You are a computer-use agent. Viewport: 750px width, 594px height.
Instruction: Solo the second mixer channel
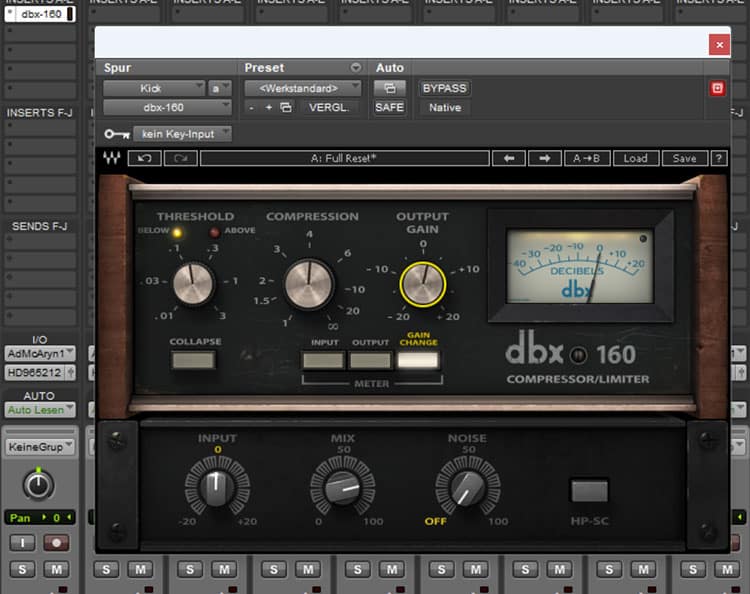pos(106,569)
